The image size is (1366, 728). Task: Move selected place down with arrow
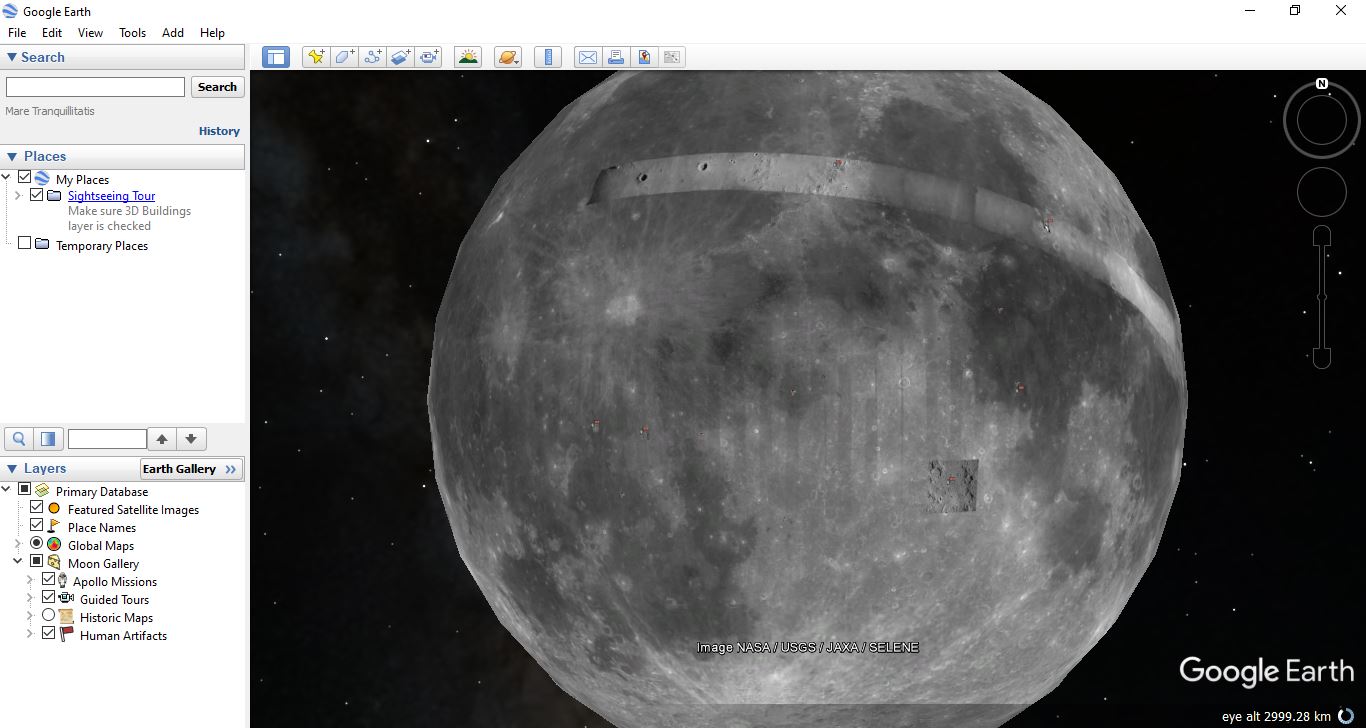click(x=191, y=439)
